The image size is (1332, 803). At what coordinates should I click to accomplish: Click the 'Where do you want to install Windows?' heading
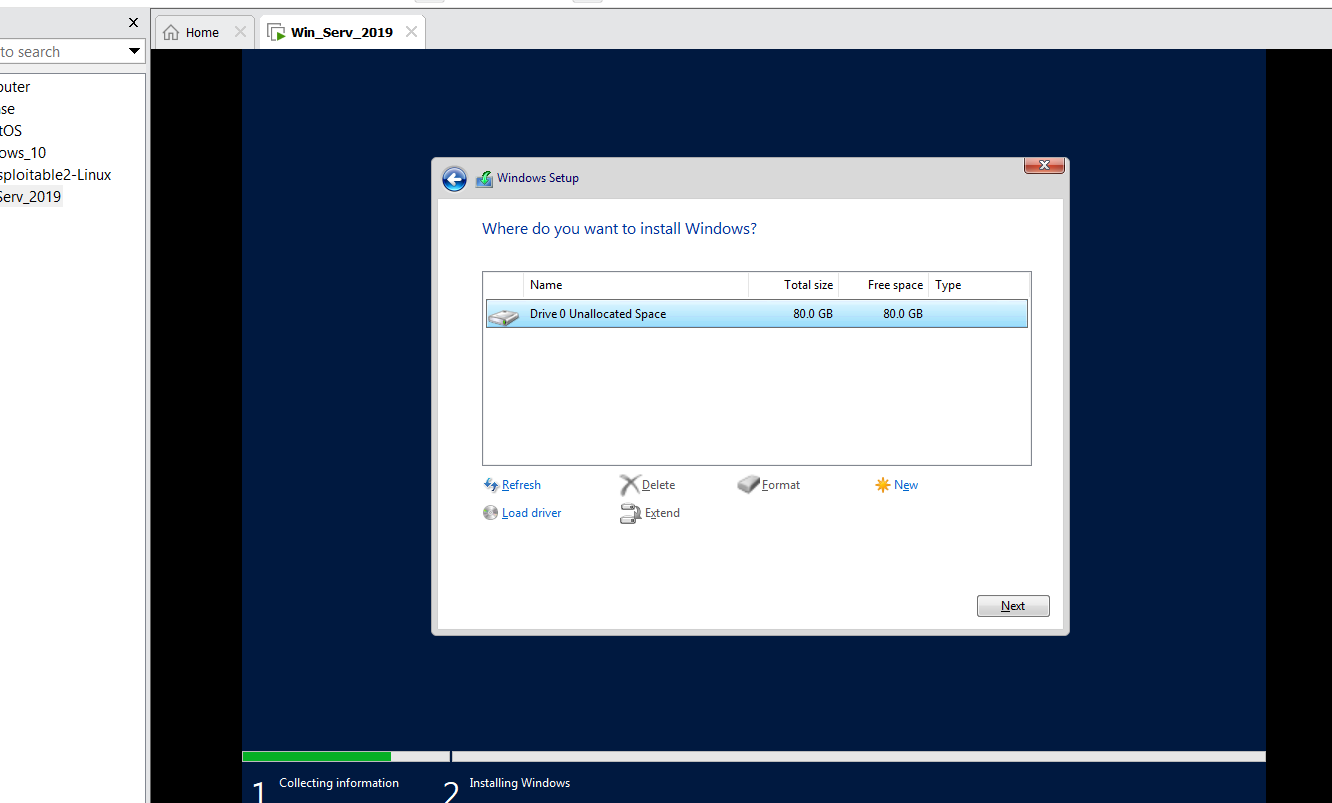click(619, 229)
